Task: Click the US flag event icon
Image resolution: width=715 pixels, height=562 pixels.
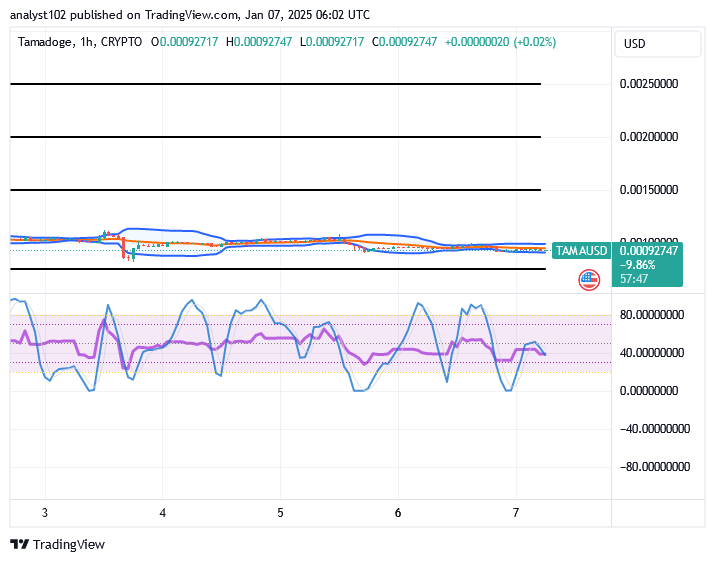Action: pyautogui.click(x=589, y=280)
